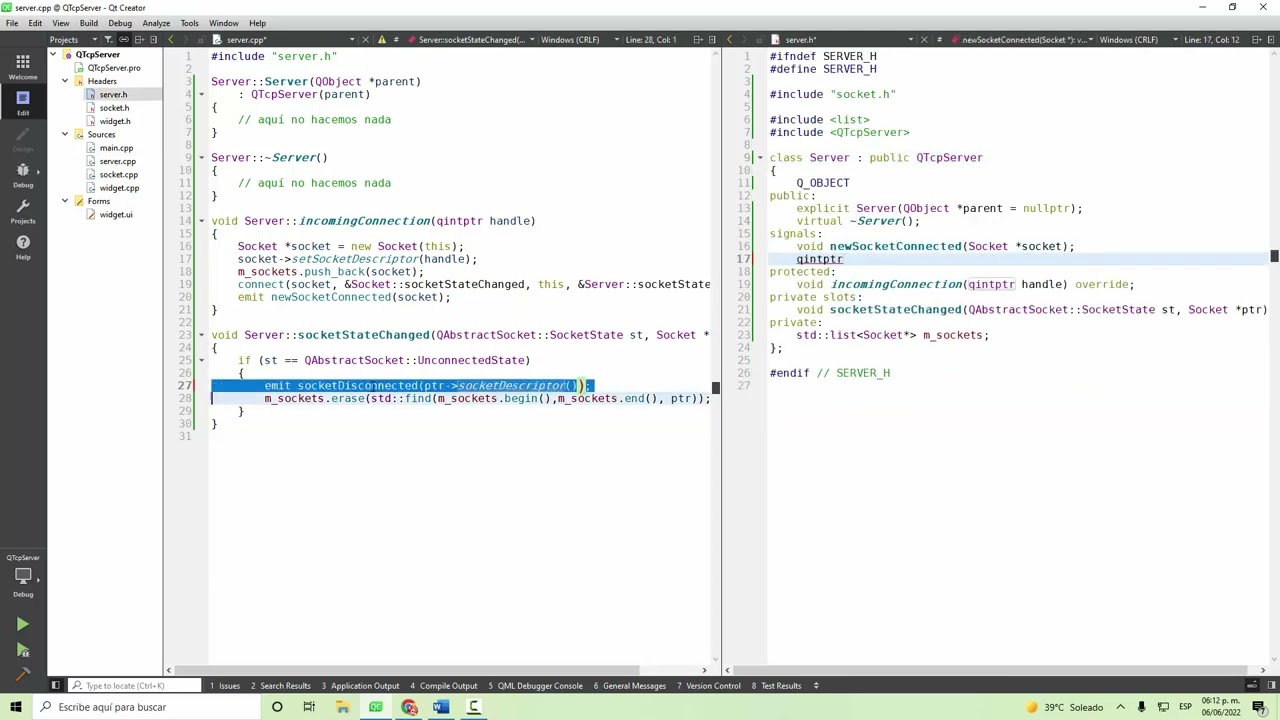The image size is (1280, 720).
Task: Open left editor Windows (CRLF) line ending dropdown
Action: (576, 40)
